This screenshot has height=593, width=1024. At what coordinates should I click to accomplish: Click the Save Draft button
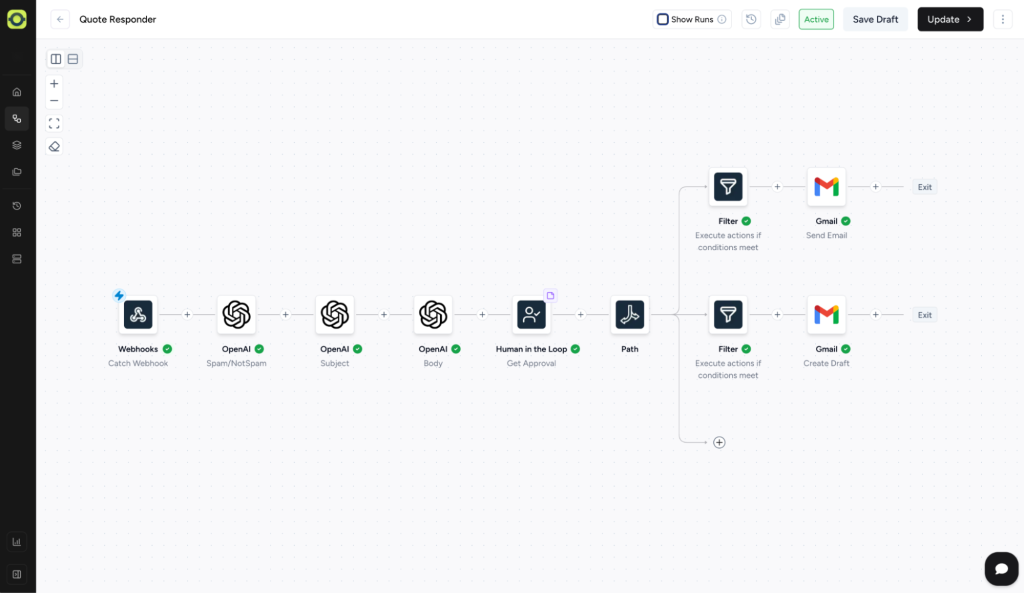(875, 19)
